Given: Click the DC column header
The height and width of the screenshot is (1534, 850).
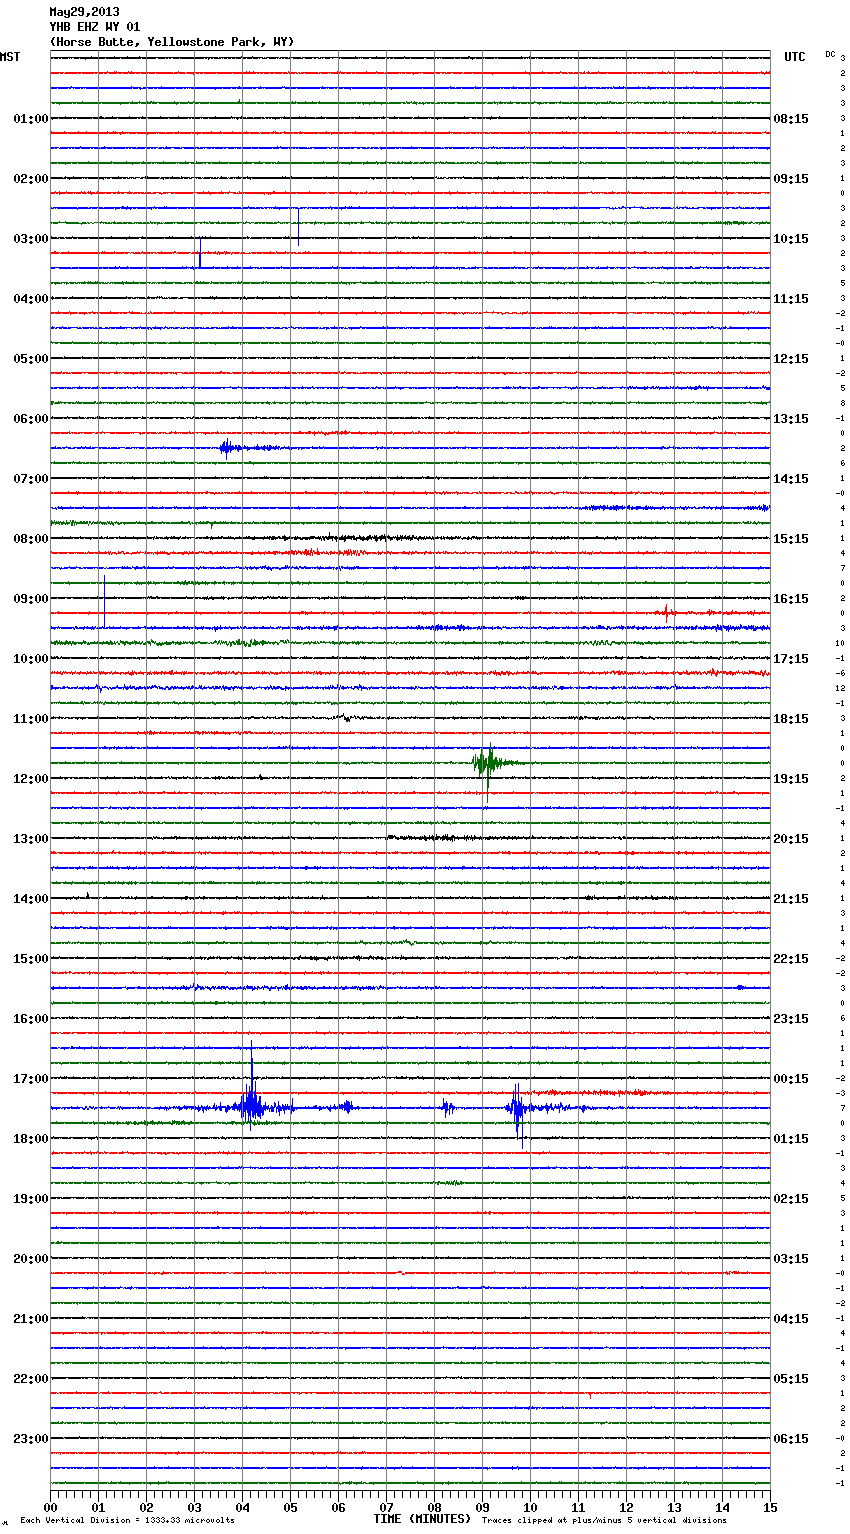Looking at the screenshot, I should (830, 54).
